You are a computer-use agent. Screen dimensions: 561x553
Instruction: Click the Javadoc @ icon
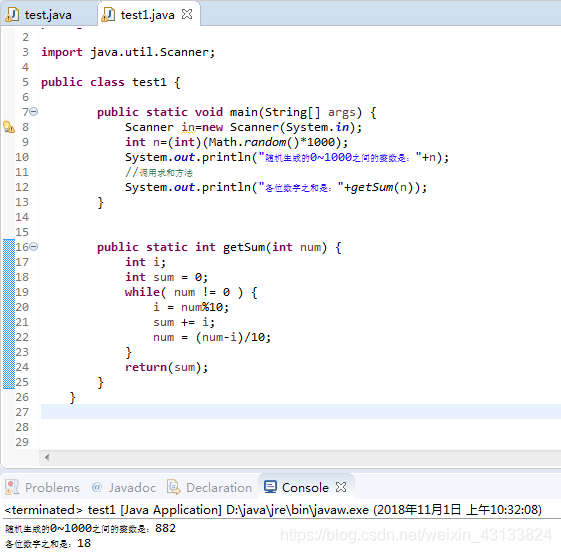pos(97,487)
